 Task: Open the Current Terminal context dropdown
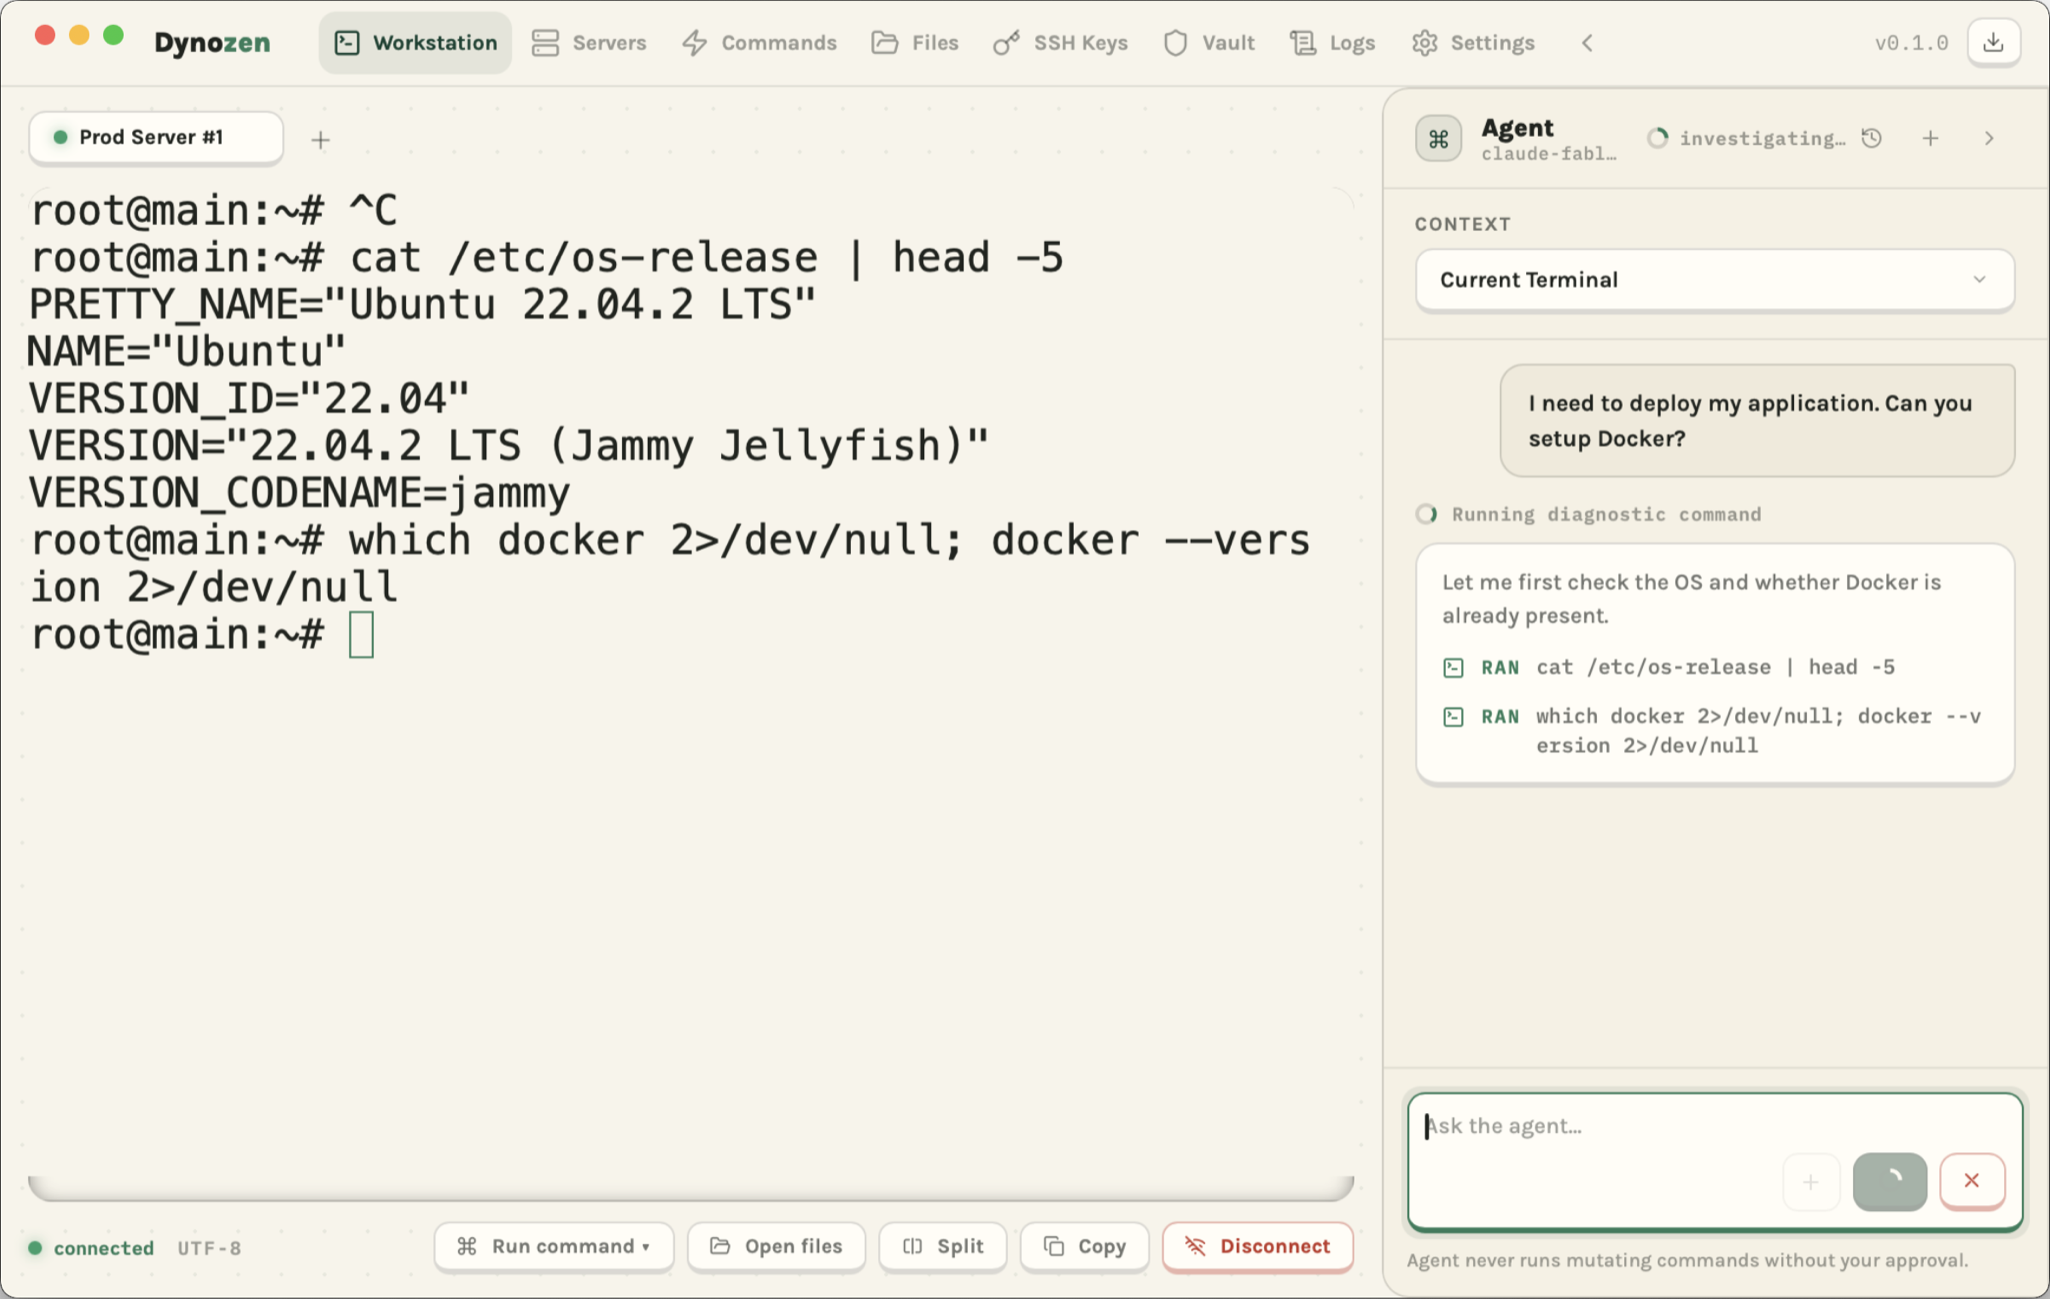pyautogui.click(x=1714, y=280)
